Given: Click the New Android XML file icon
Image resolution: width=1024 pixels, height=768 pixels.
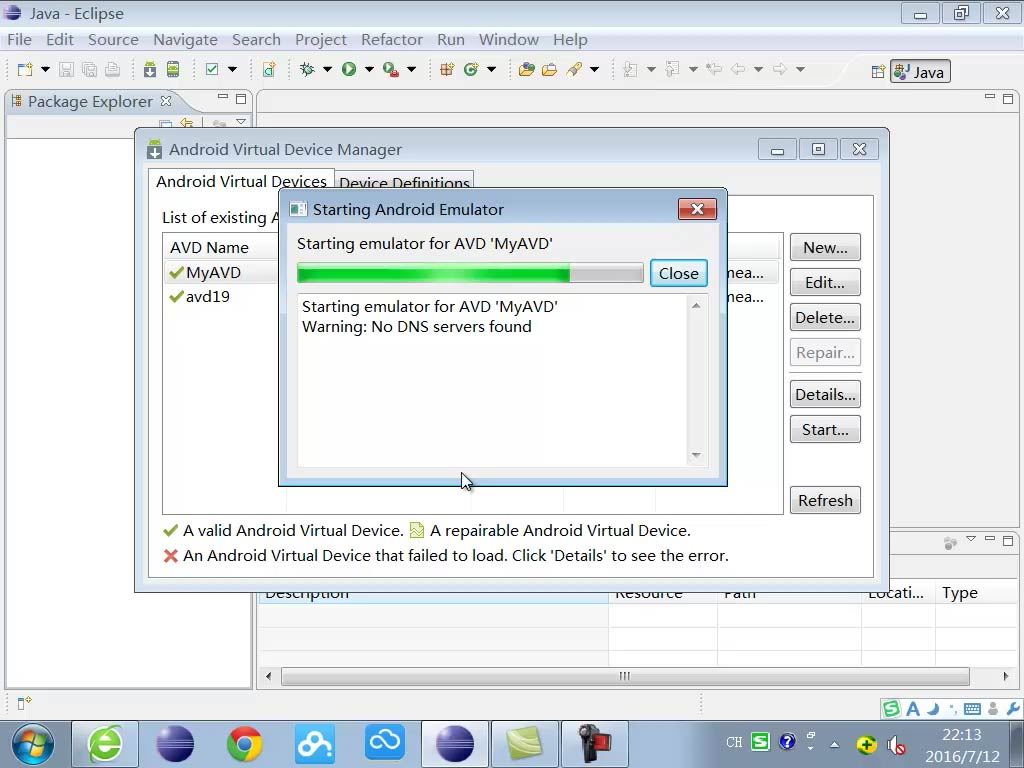Looking at the screenshot, I should (269, 69).
